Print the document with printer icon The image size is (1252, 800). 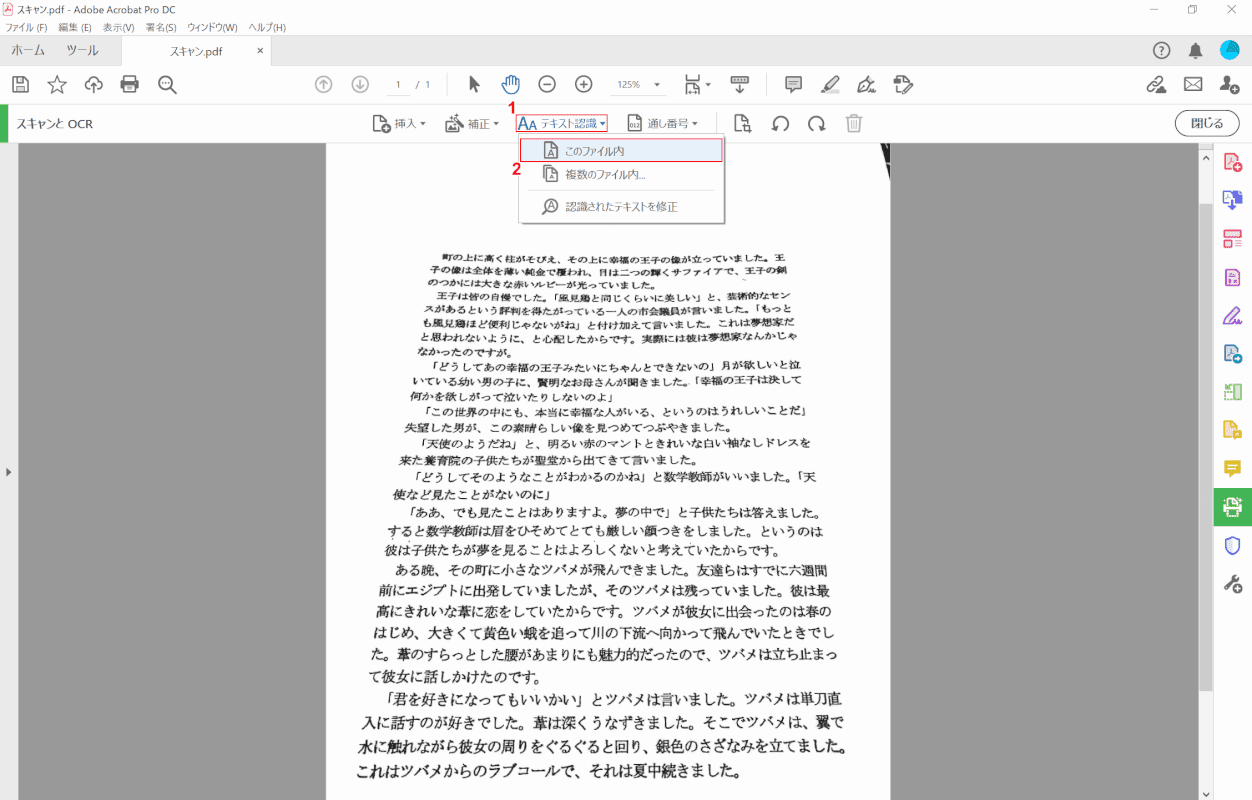[130, 85]
